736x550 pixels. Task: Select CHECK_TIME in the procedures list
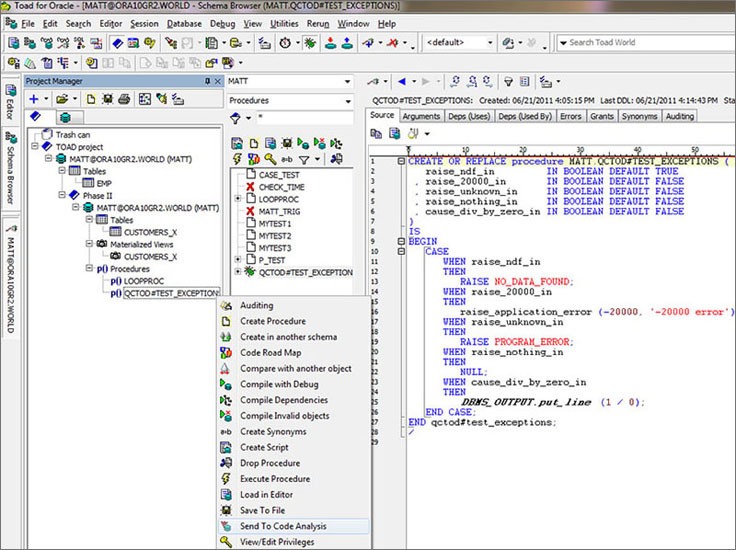click(282, 187)
